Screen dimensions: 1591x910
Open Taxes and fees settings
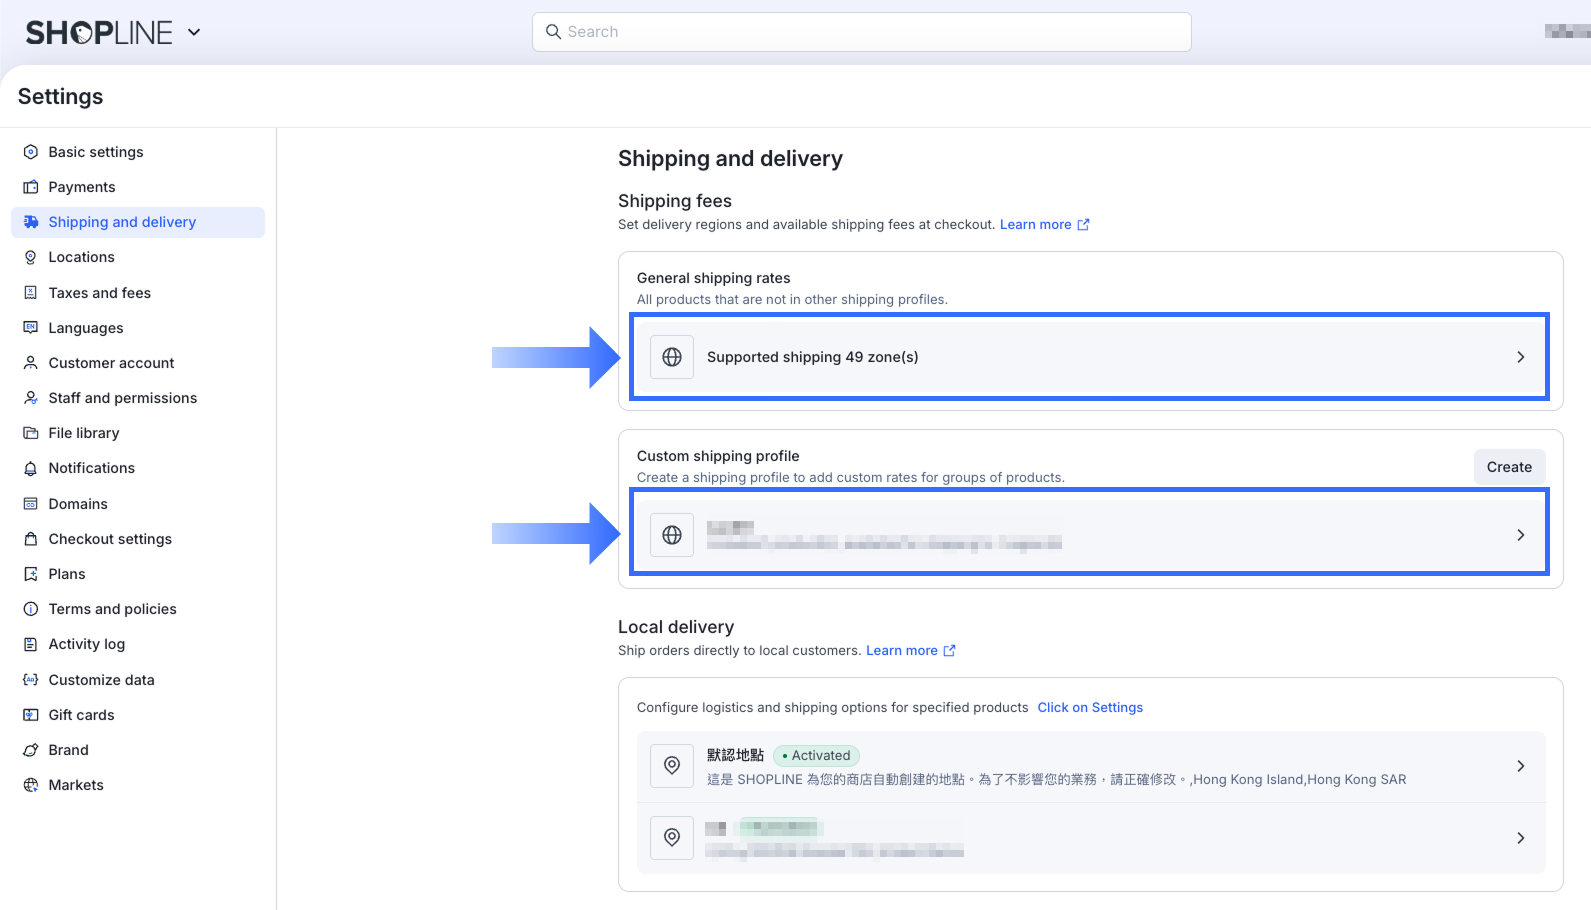(99, 293)
